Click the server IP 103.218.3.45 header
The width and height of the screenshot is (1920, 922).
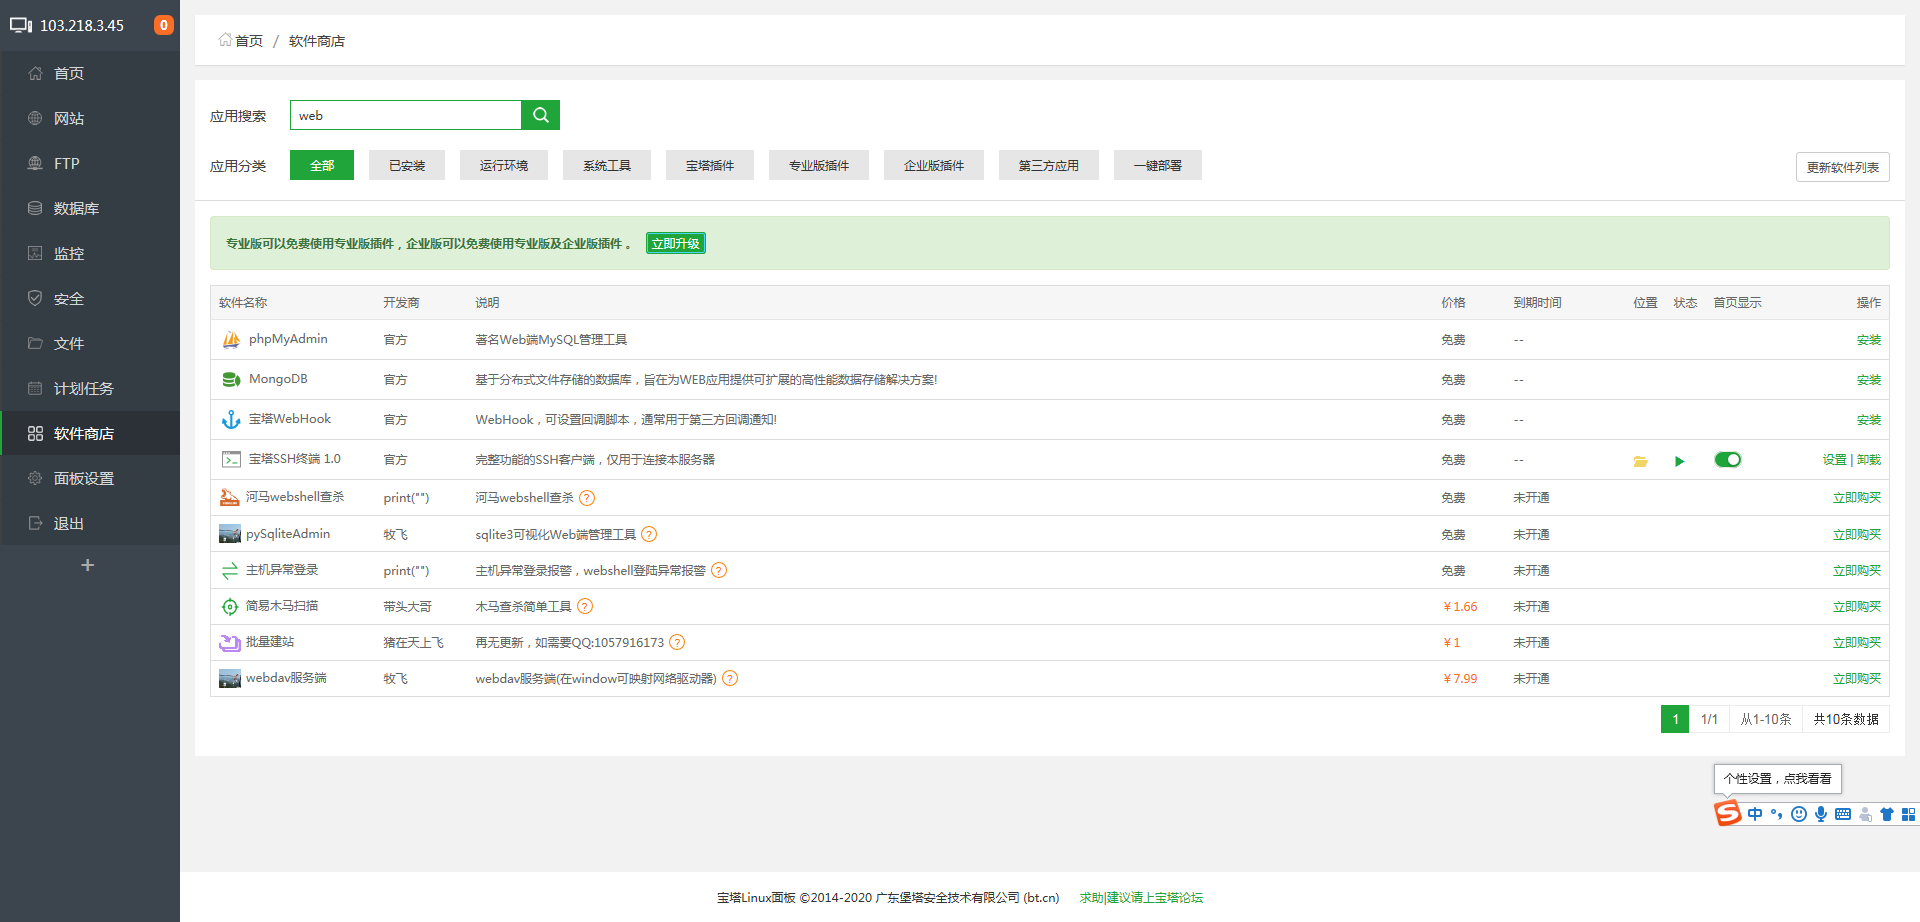82,25
